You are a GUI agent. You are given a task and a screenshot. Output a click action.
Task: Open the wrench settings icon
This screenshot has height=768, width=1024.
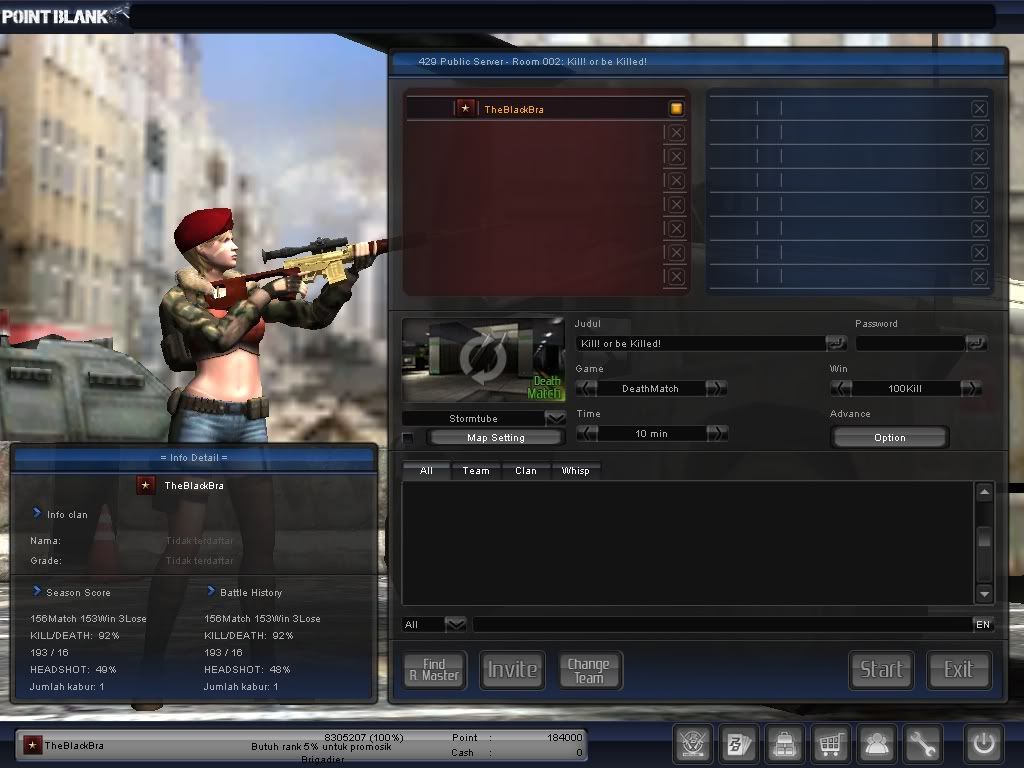coord(922,743)
